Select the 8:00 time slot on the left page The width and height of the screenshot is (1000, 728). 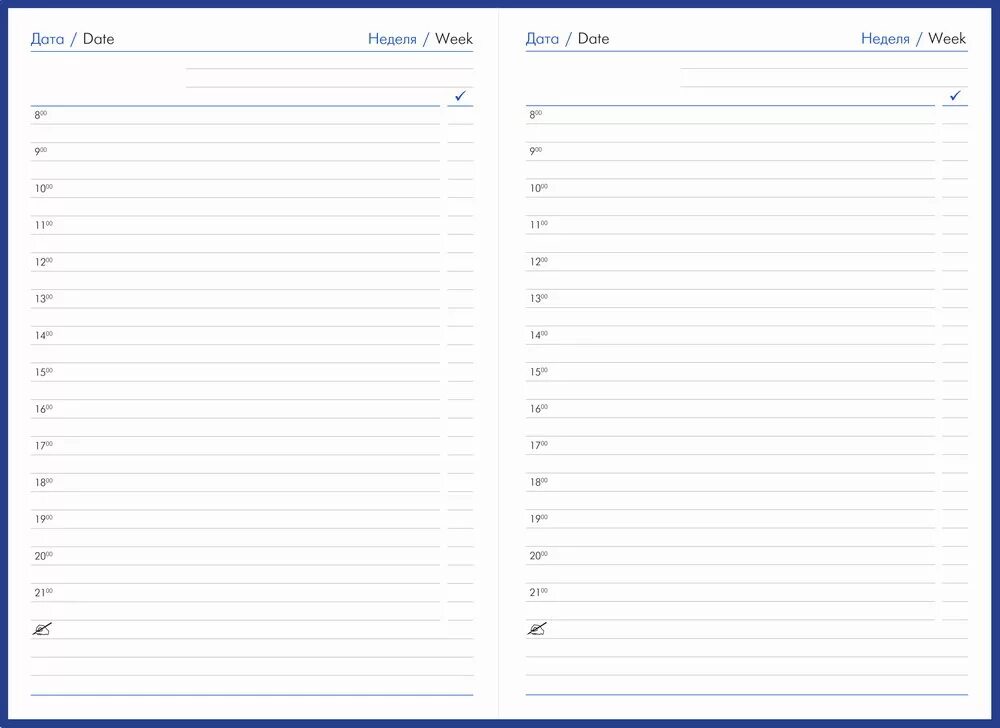tap(40, 115)
